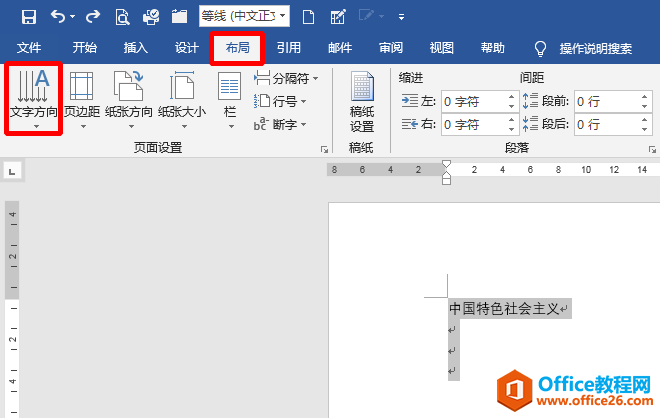Customize Quick Access Toolbar dropdown arrow

pyautogui.click(x=401, y=17)
